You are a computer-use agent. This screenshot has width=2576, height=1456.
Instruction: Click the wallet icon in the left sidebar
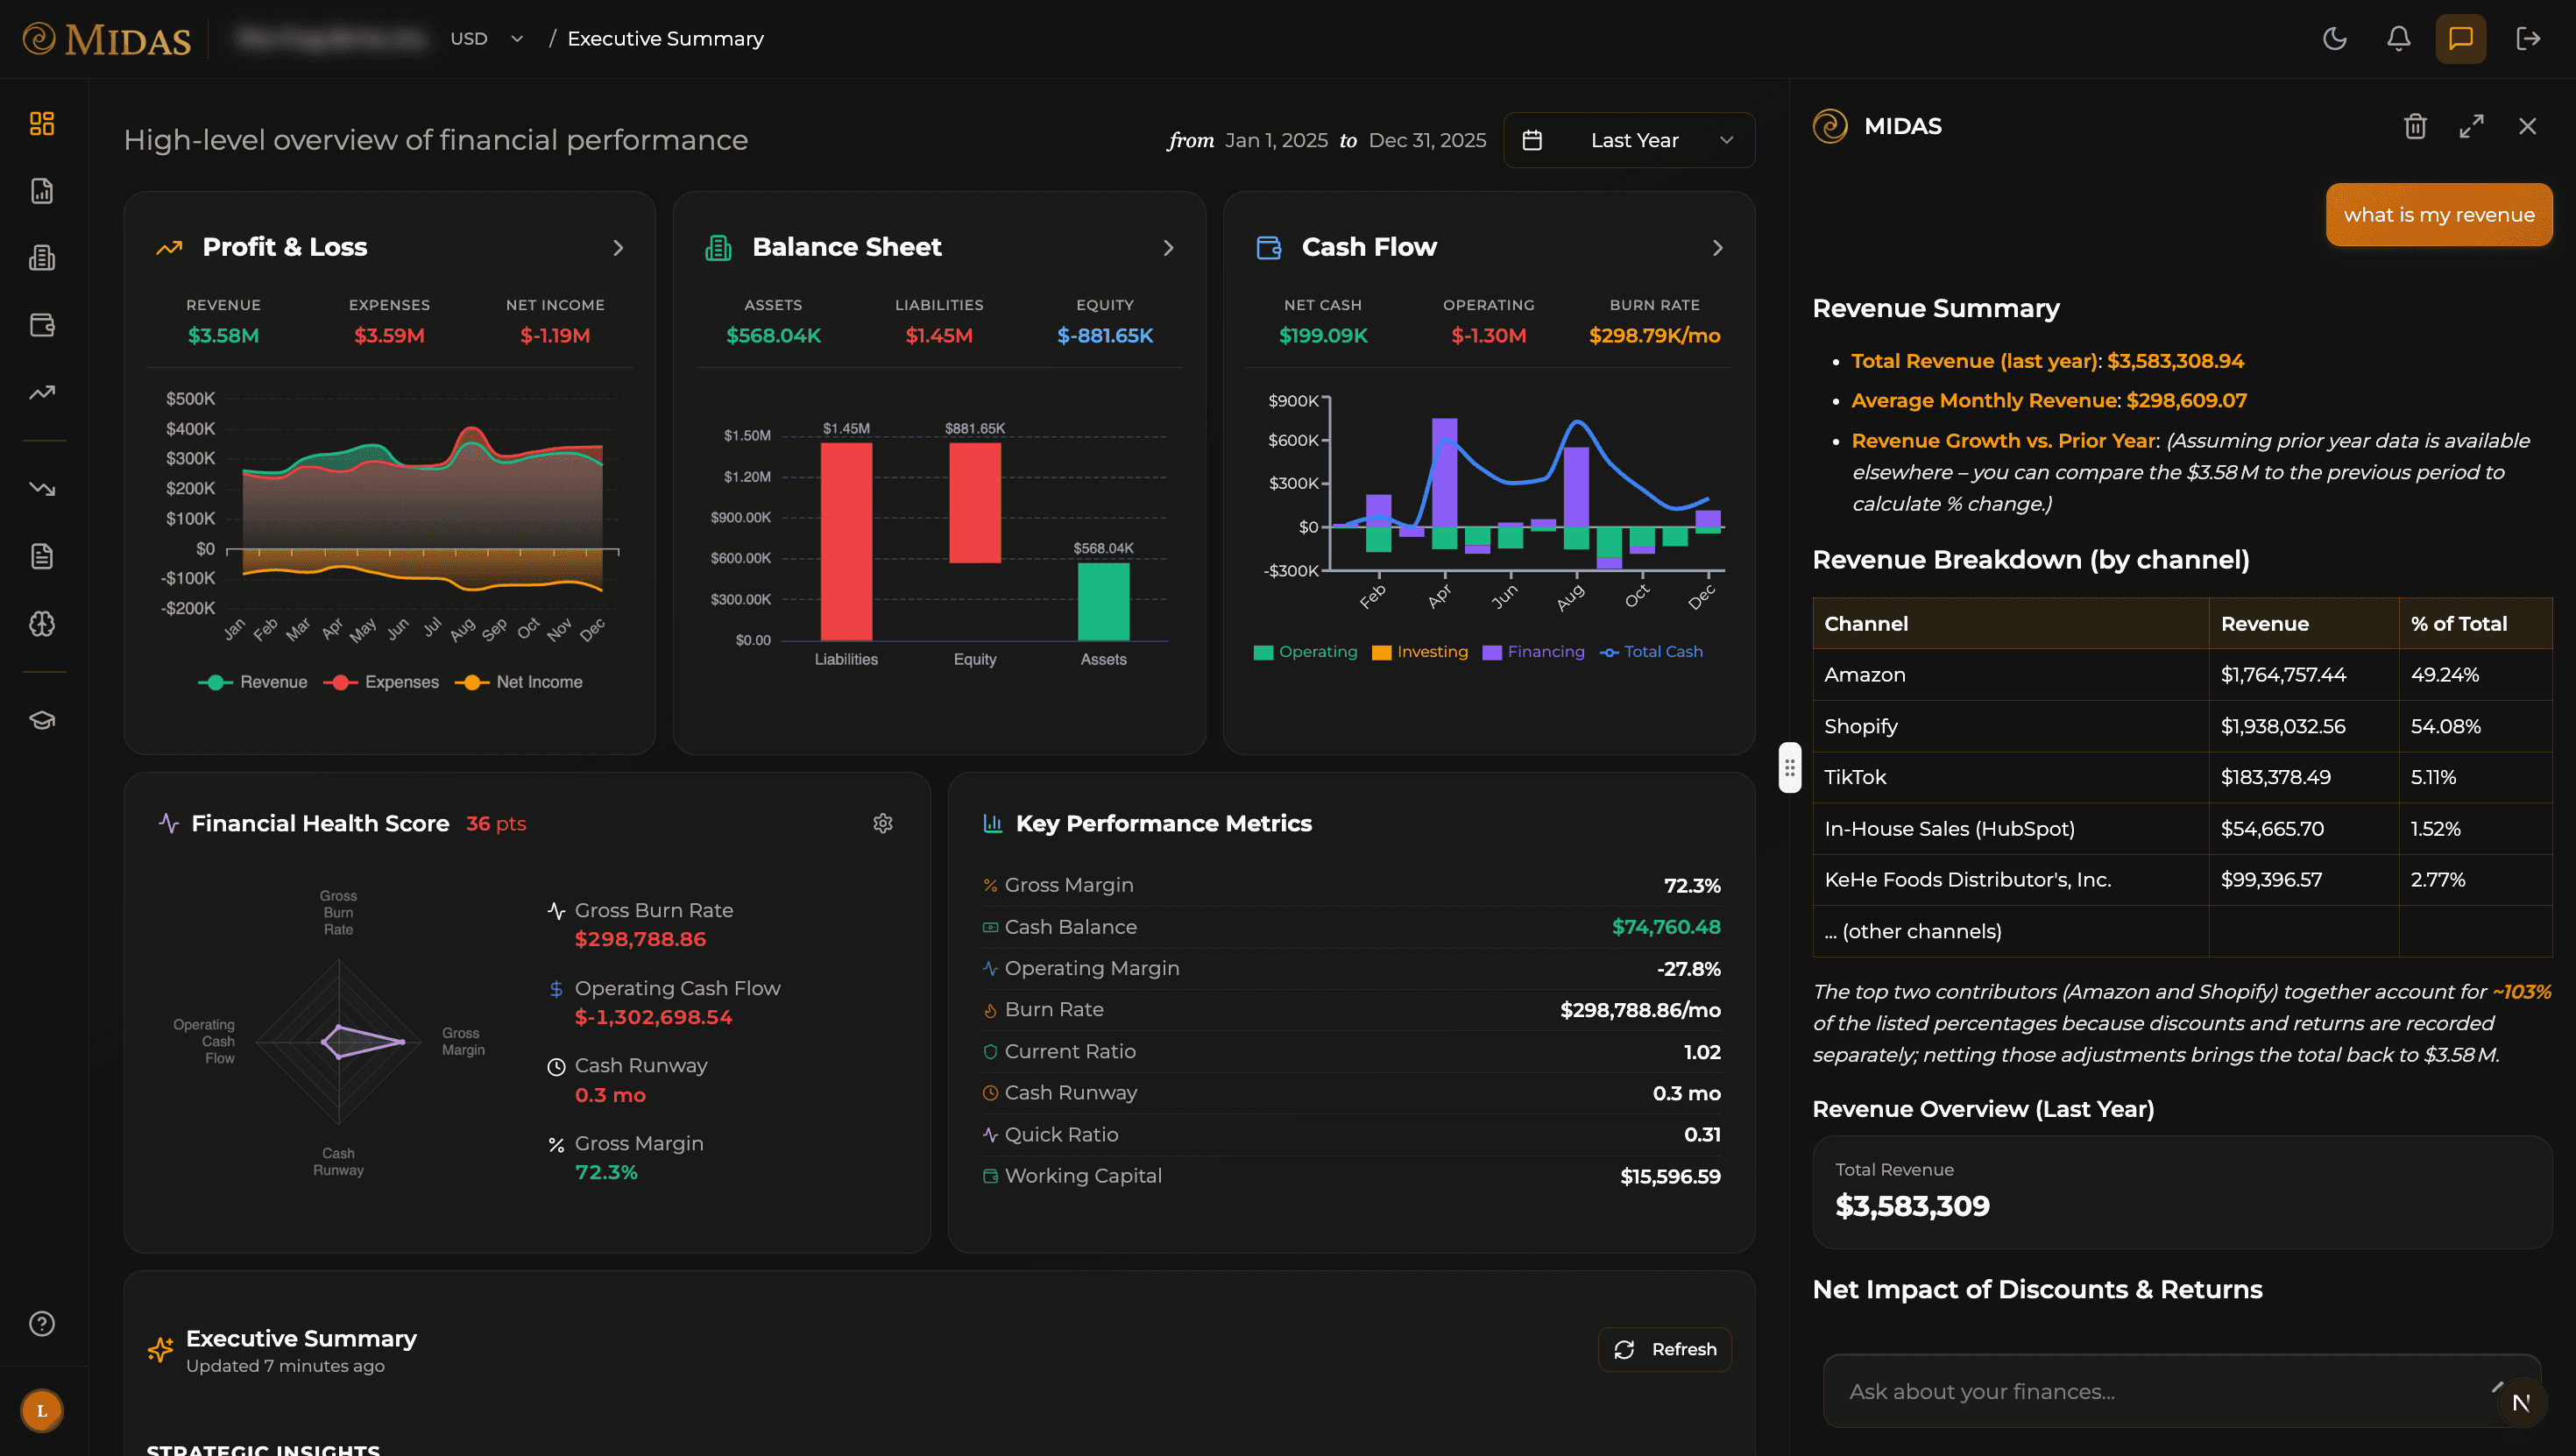point(42,324)
